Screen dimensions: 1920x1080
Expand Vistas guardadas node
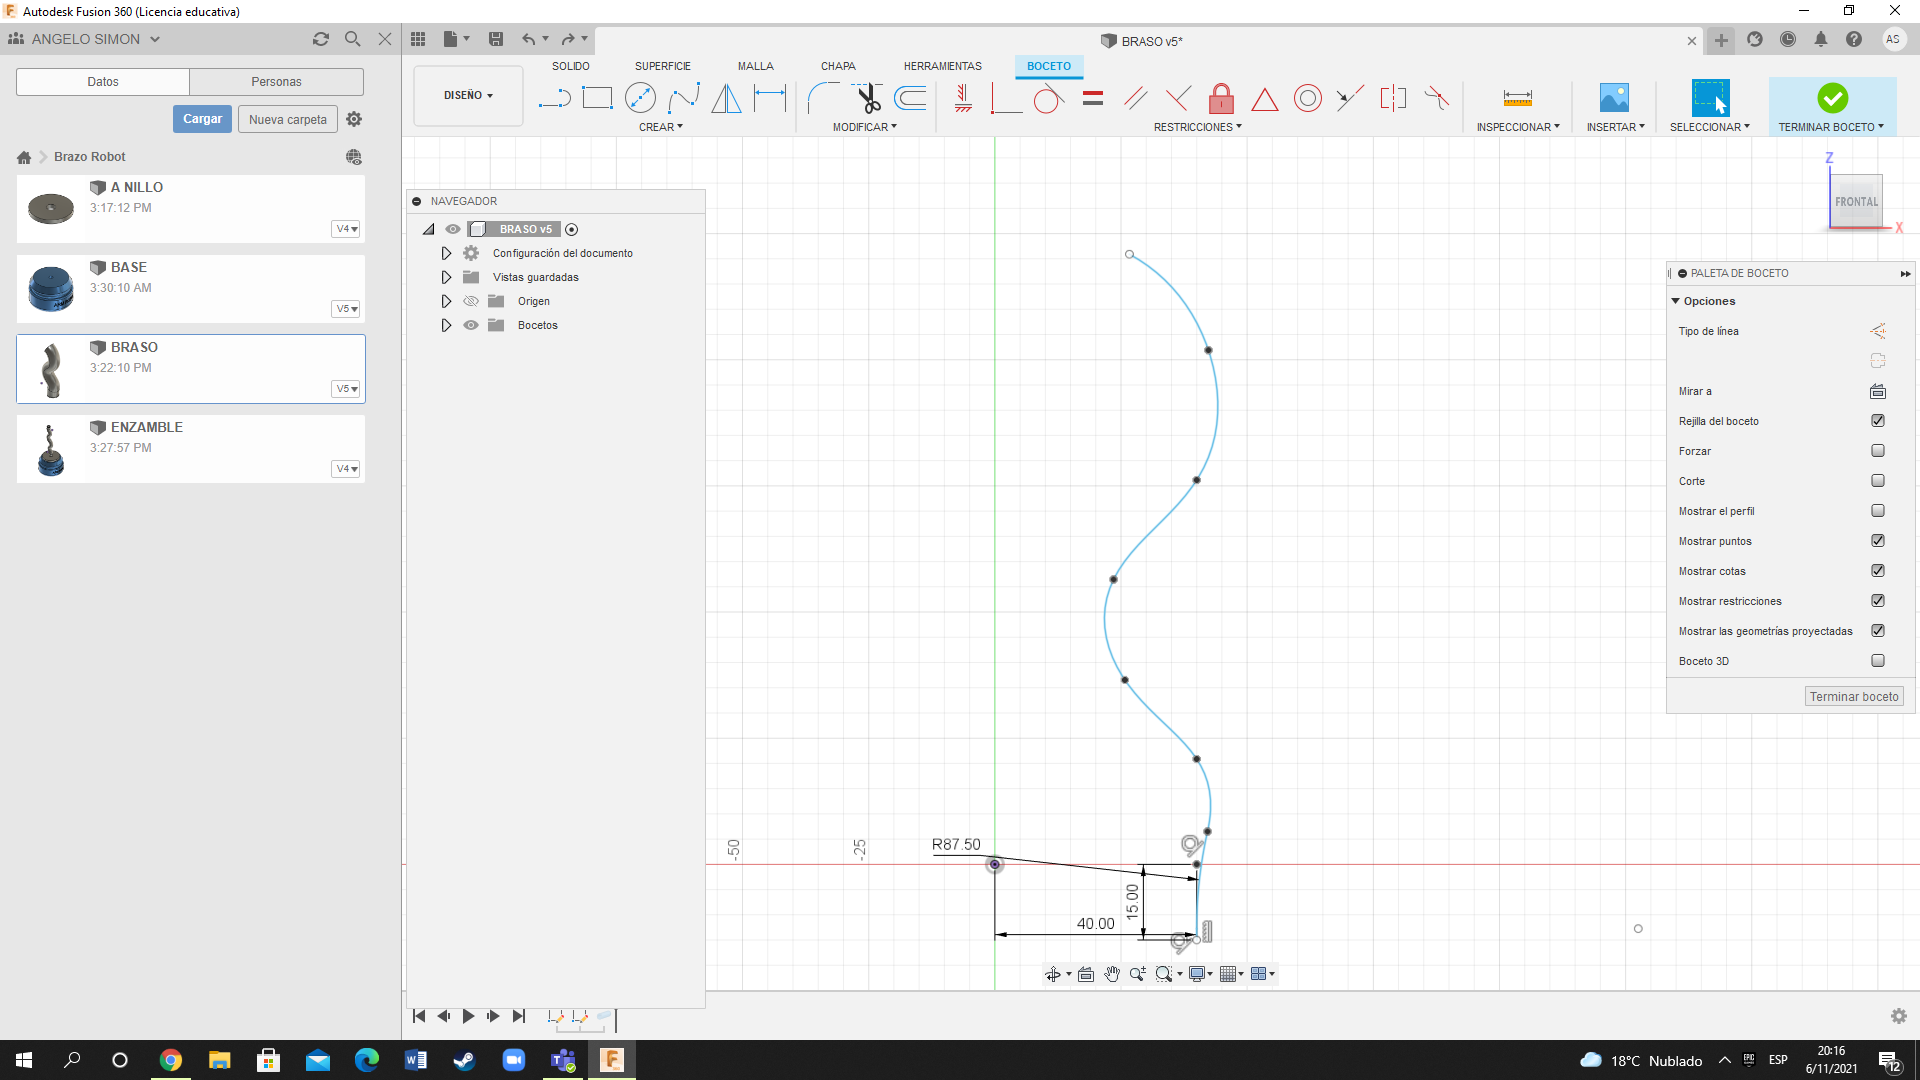pos(446,277)
